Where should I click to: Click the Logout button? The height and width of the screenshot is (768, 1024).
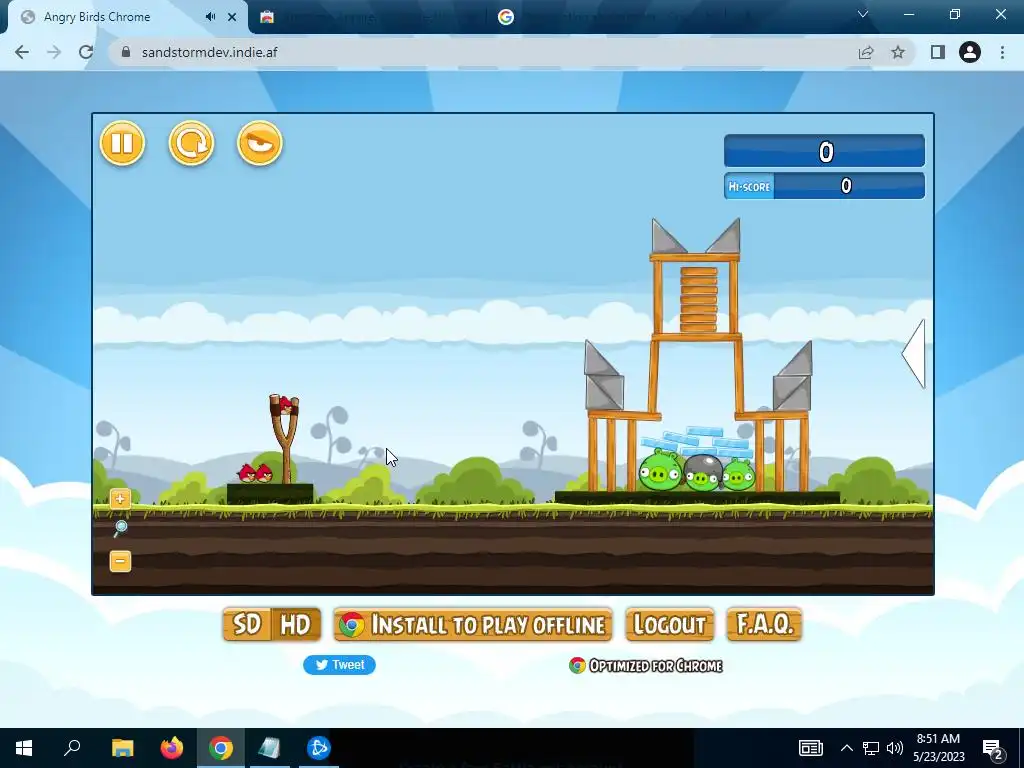tap(669, 625)
